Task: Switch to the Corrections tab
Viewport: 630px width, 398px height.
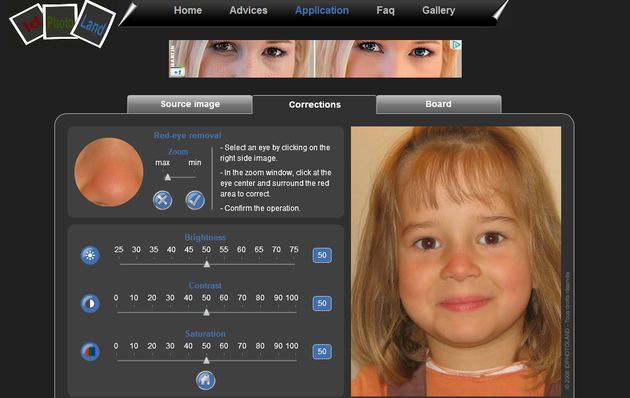Action: pos(315,105)
